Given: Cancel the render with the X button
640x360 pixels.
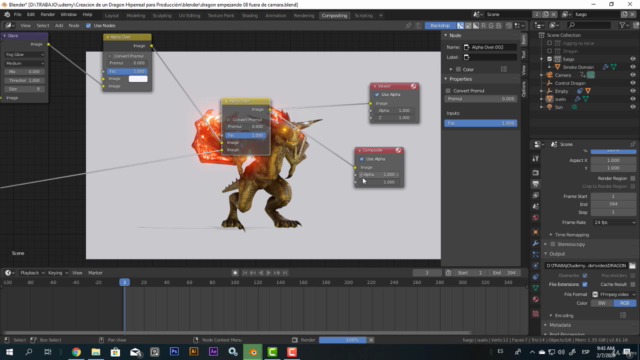Looking at the screenshot, I should [371, 340].
